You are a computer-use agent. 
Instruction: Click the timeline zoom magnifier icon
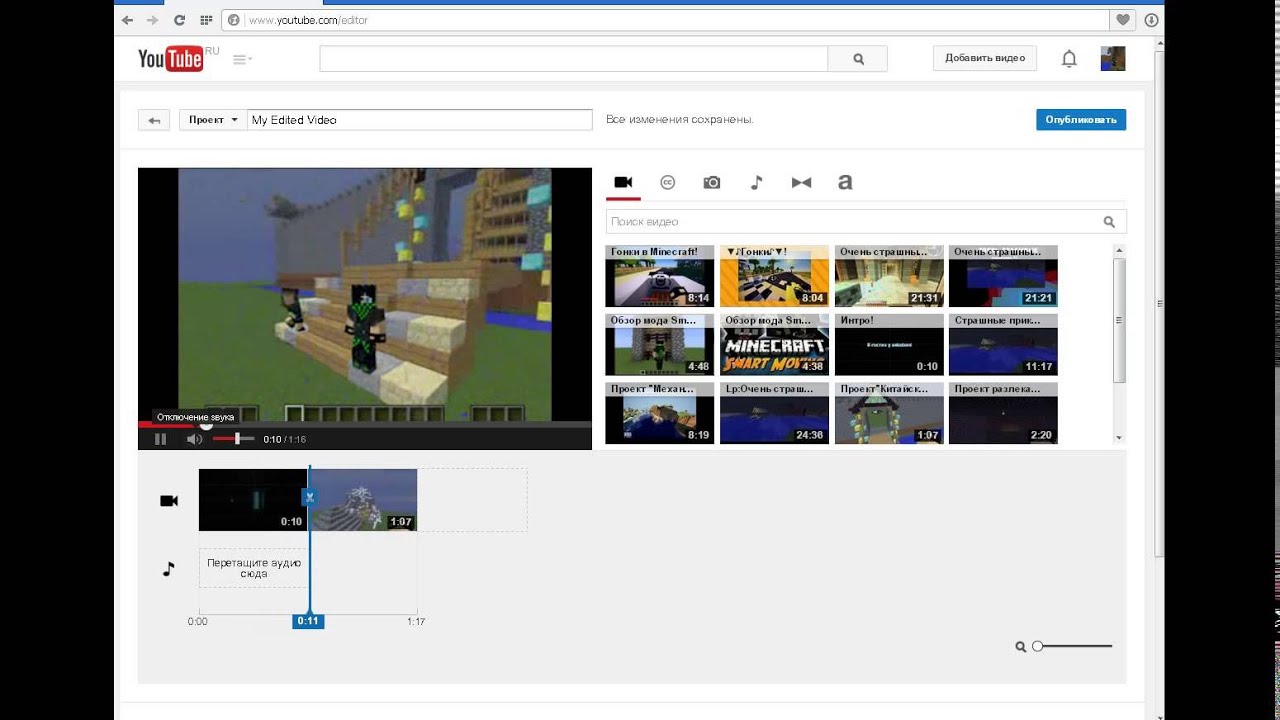click(x=1021, y=647)
